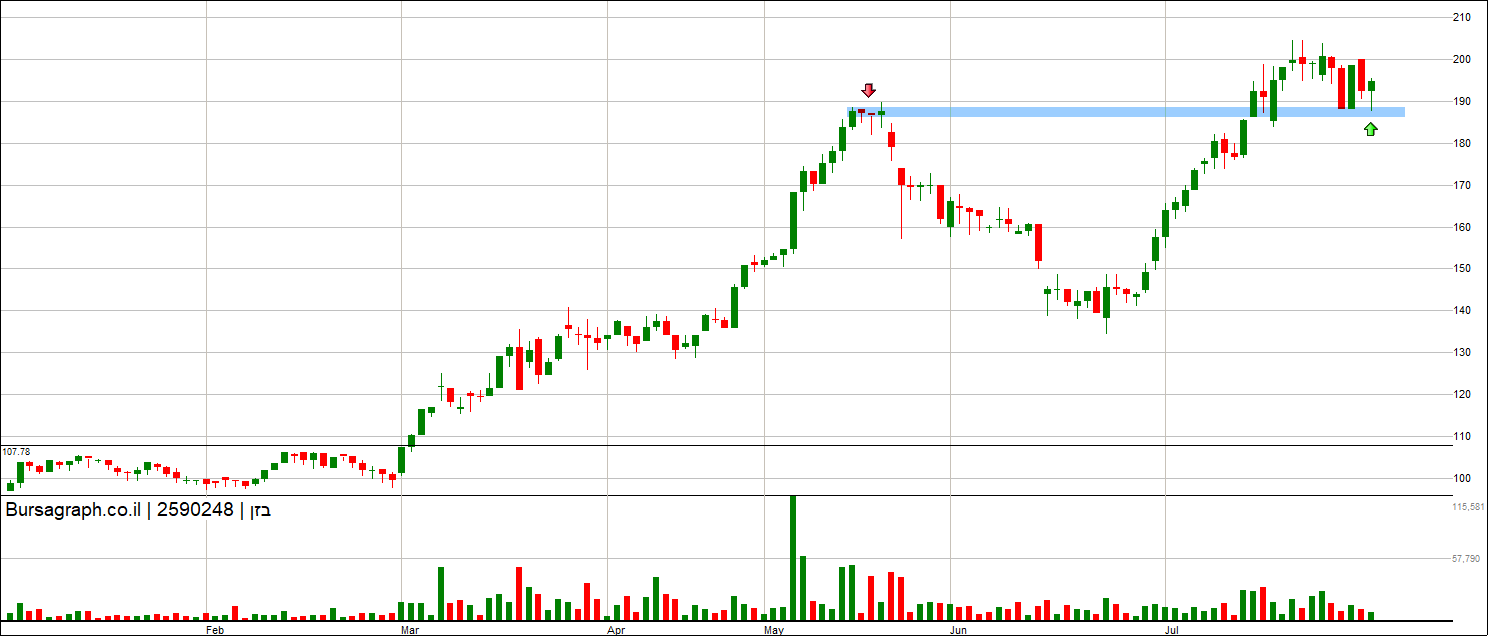Image resolution: width=1488 pixels, height=636 pixels.
Task: Pick the 100 price axis label
Action: 1461,479
